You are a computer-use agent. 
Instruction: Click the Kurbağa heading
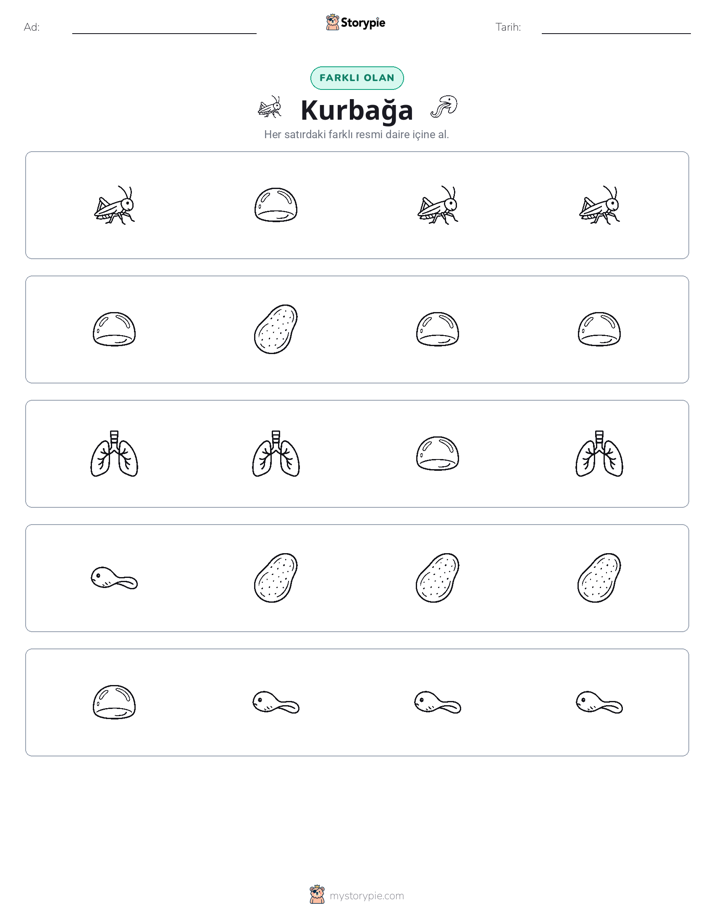point(357,110)
